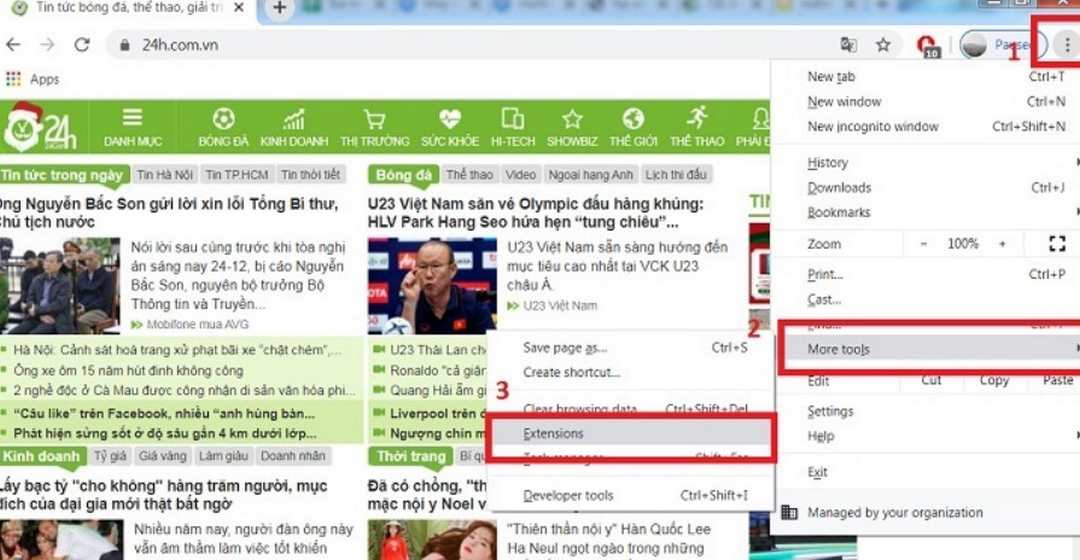1080x560 pixels.
Task: Increase zoom with plus button
Action: click(x=1002, y=244)
